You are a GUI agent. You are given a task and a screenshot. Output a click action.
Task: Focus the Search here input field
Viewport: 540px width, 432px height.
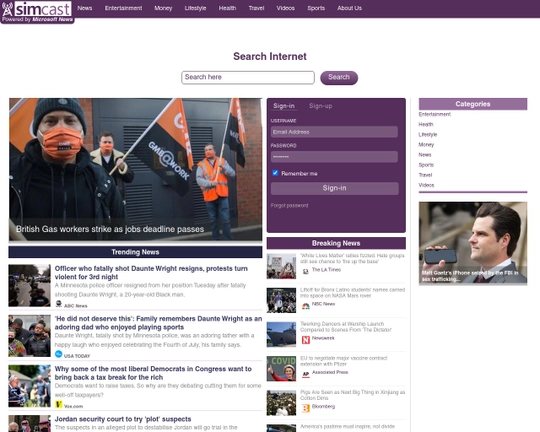click(x=248, y=78)
